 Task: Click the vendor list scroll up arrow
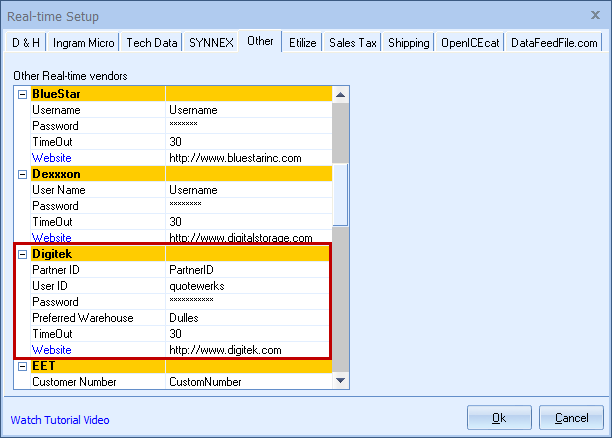340,94
